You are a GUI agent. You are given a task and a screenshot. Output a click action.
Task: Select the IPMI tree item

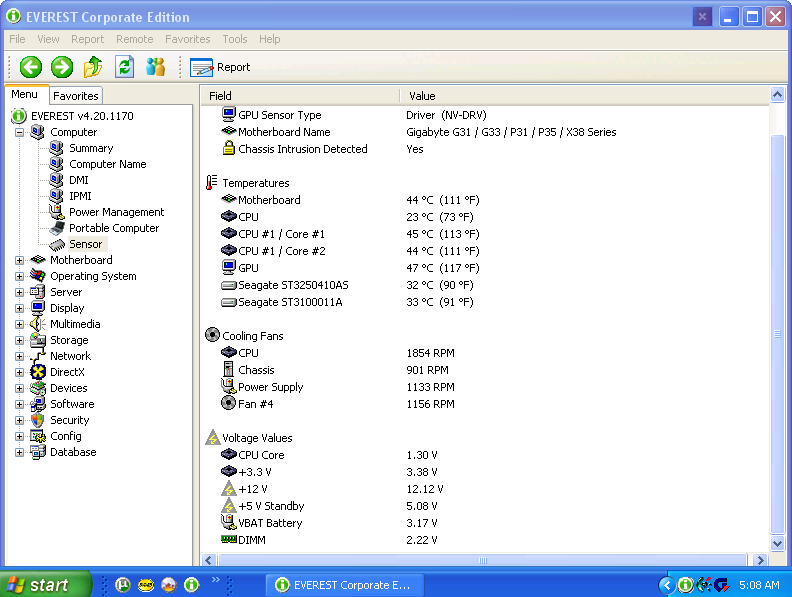[x=80, y=196]
